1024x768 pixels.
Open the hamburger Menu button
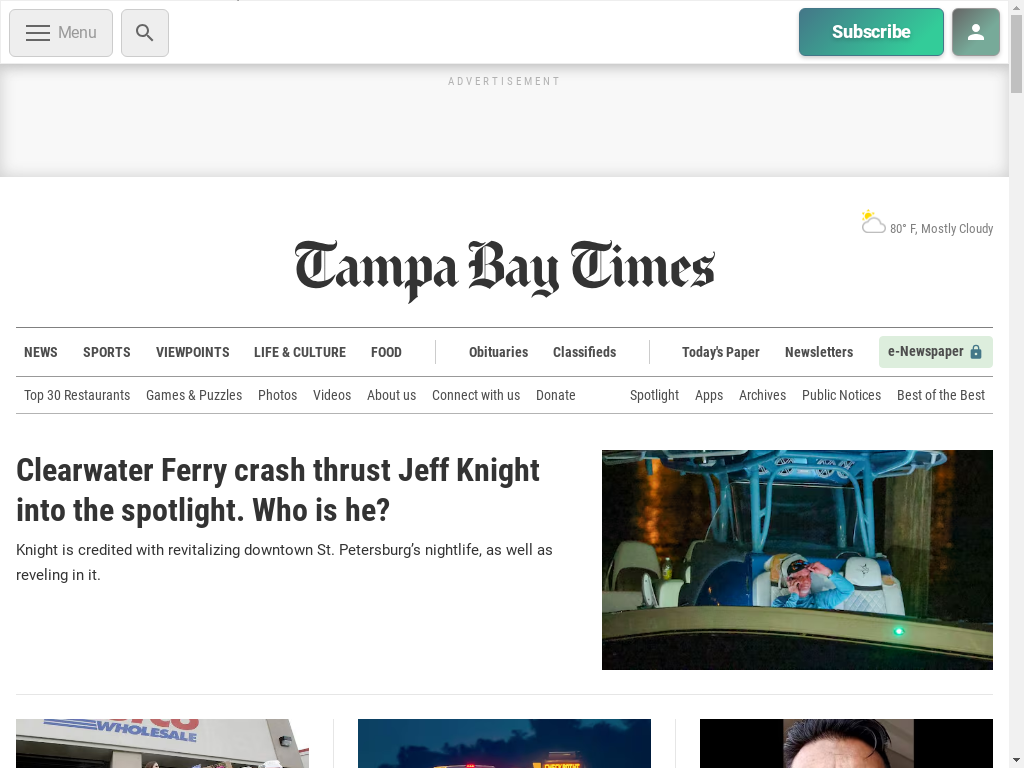(61, 33)
